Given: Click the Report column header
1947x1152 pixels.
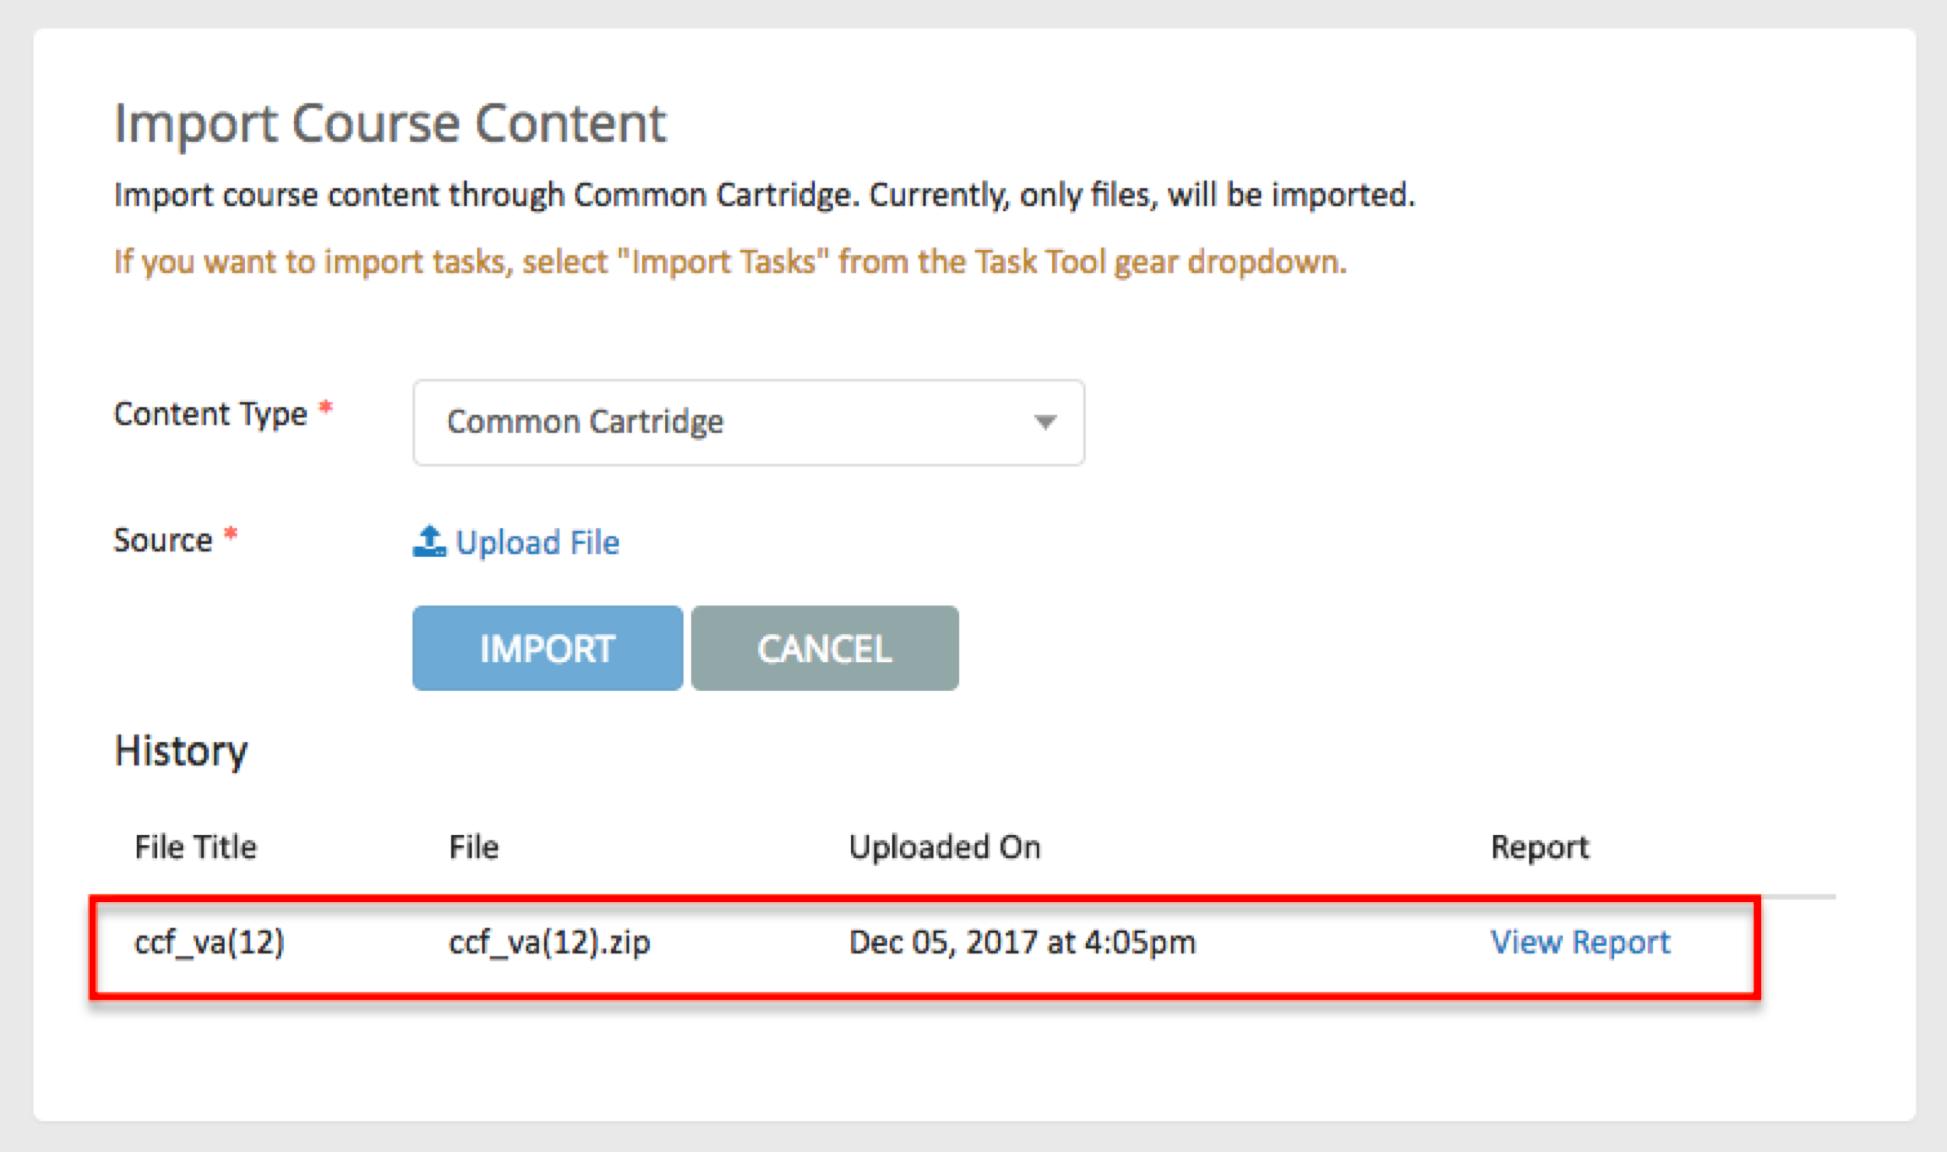Looking at the screenshot, I should tap(1539, 847).
